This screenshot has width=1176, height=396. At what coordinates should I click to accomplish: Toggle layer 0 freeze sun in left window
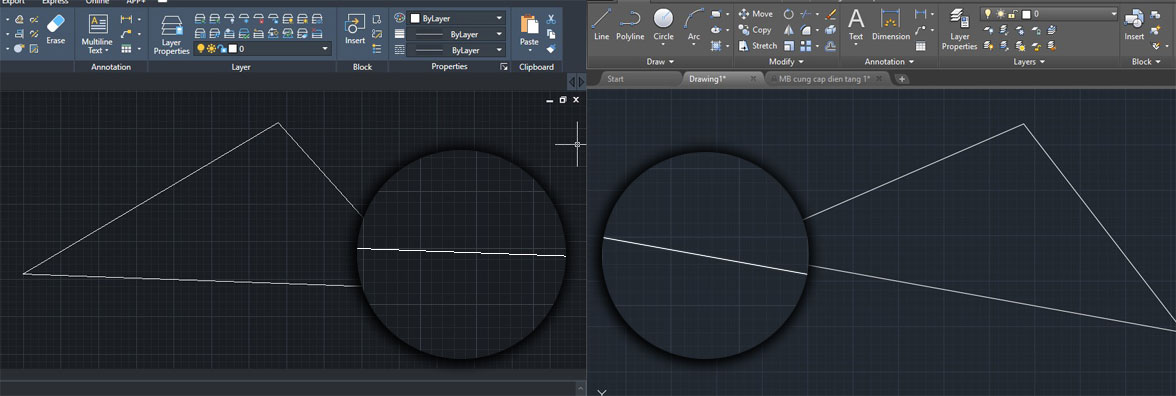coord(211,49)
